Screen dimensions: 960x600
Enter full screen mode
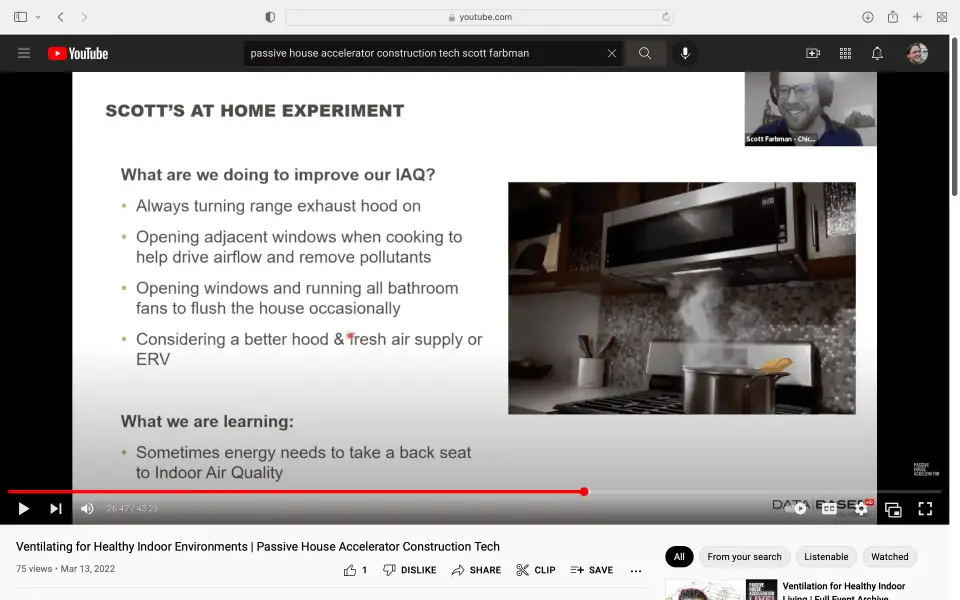pyautogui.click(x=925, y=509)
